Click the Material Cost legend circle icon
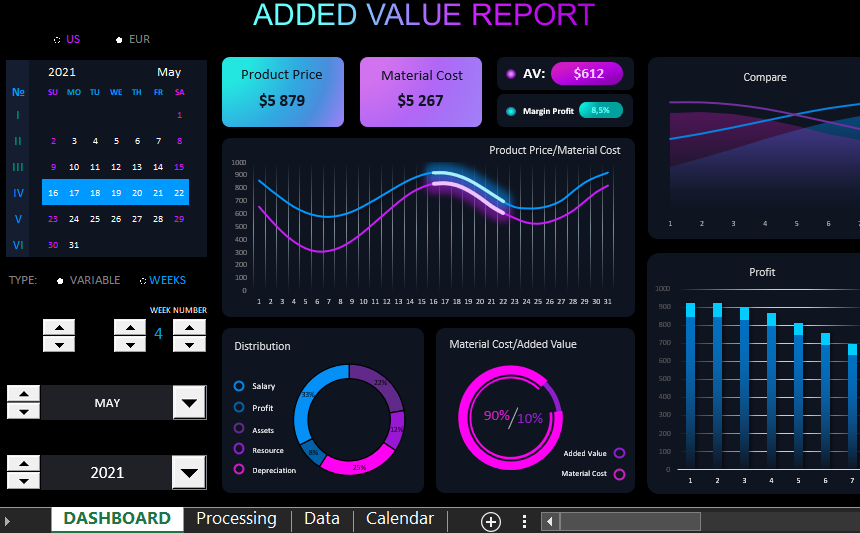860x533 pixels. coord(620,474)
